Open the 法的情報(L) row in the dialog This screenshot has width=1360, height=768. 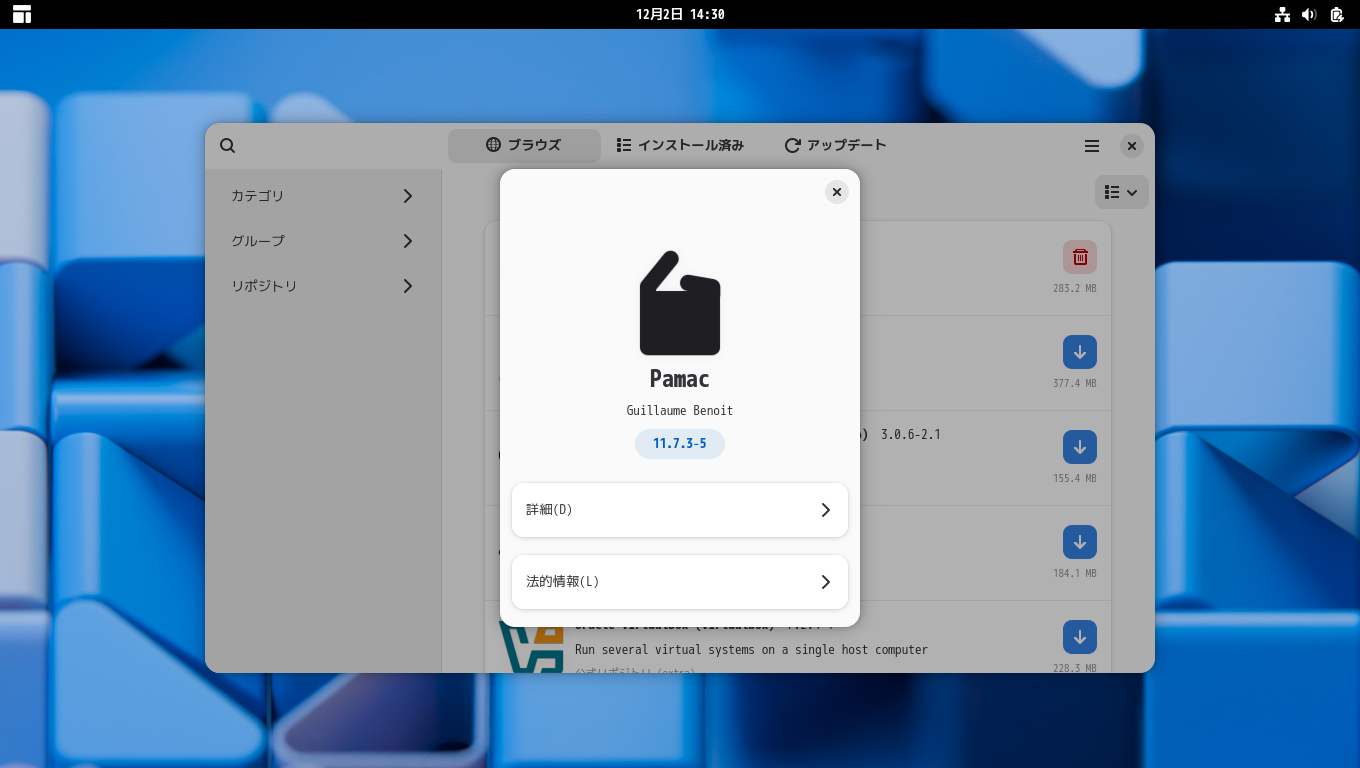680,582
